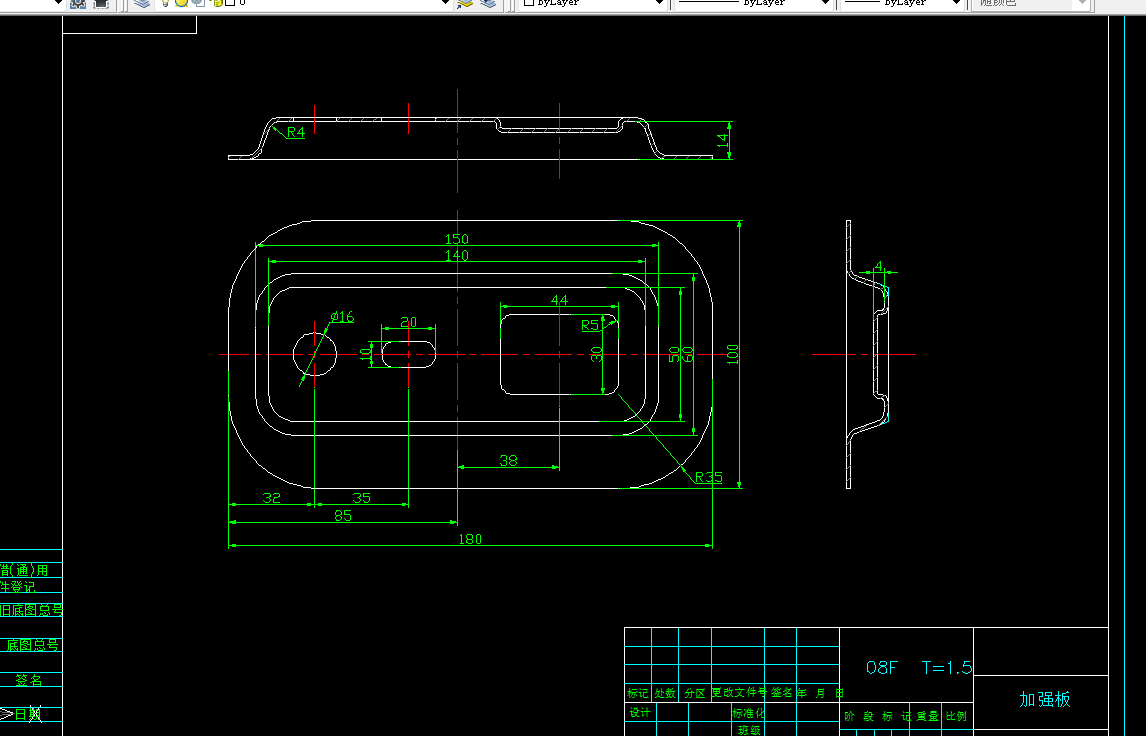Select the 20 slot length dimension
Image resolution: width=1146 pixels, height=736 pixels.
point(409,322)
